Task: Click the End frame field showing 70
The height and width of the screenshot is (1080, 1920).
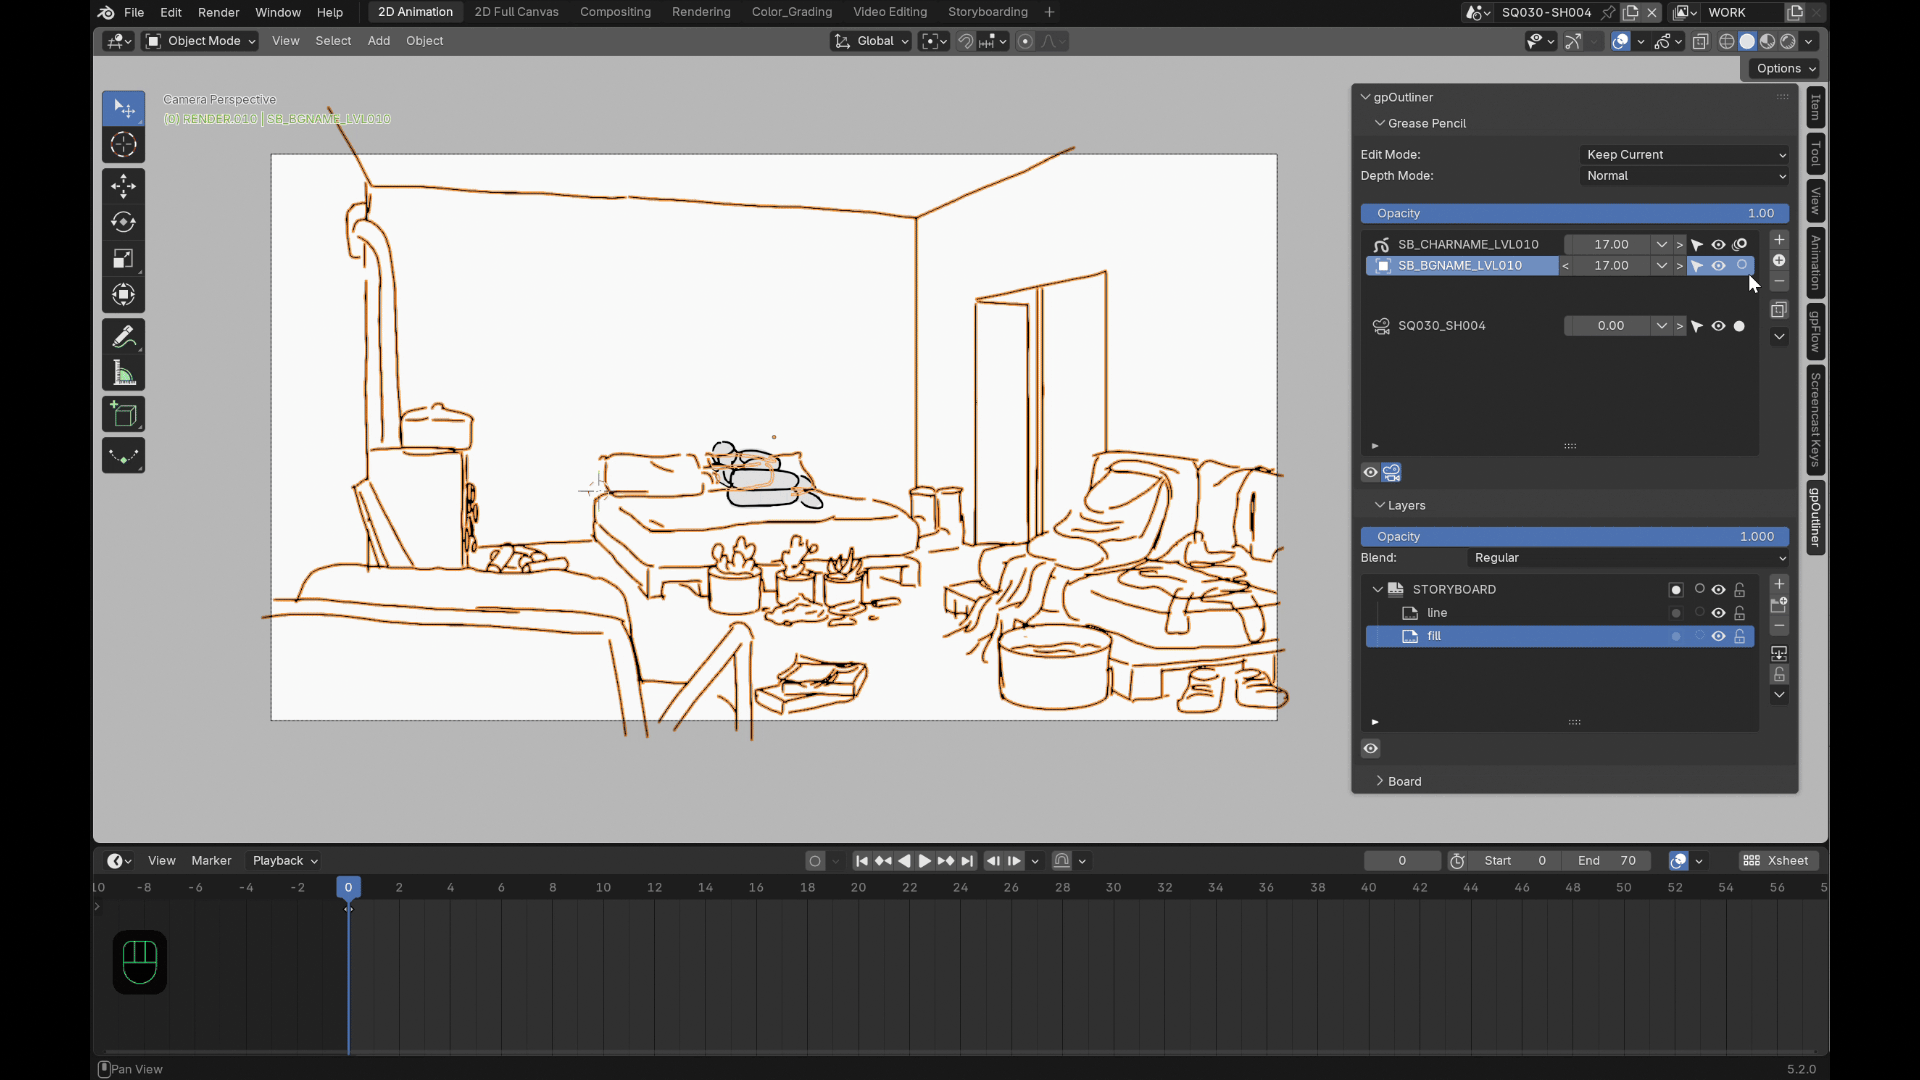Action: pyautogui.click(x=1607, y=861)
